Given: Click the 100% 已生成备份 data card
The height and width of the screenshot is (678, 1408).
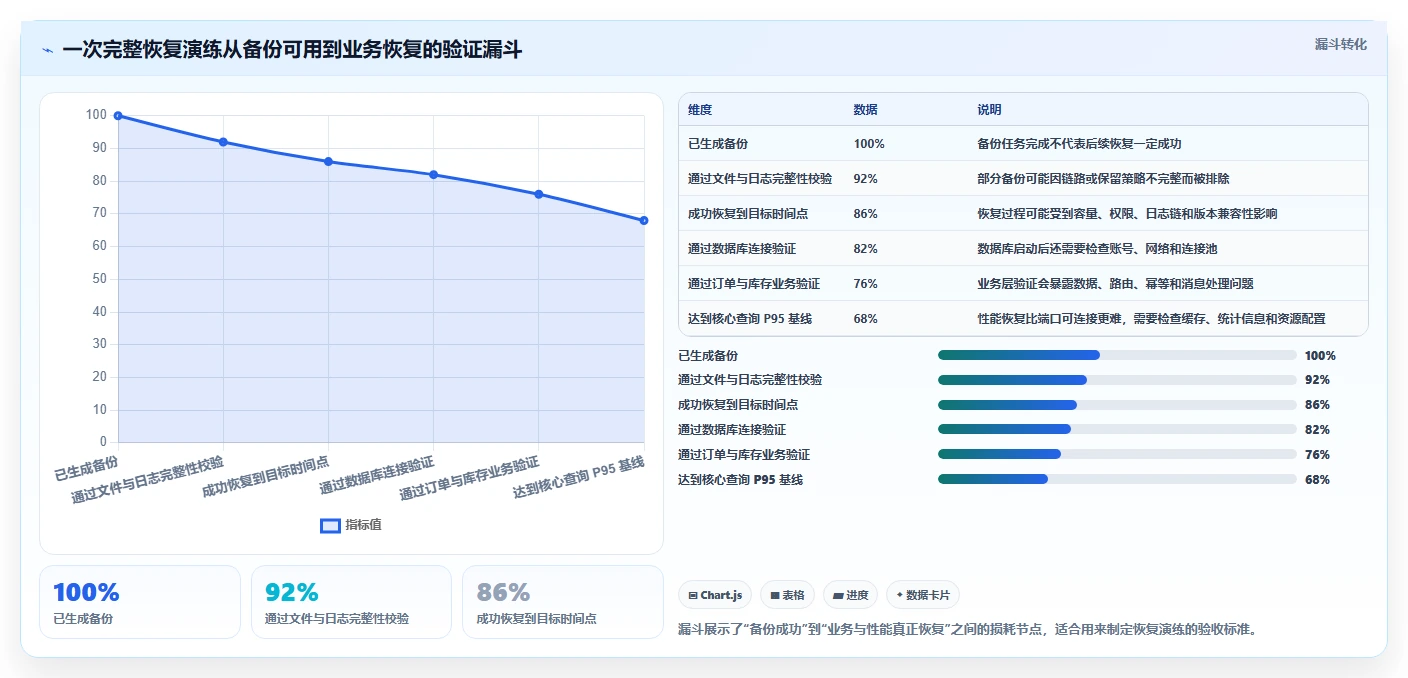Looking at the screenshot, I should point(140,602).
